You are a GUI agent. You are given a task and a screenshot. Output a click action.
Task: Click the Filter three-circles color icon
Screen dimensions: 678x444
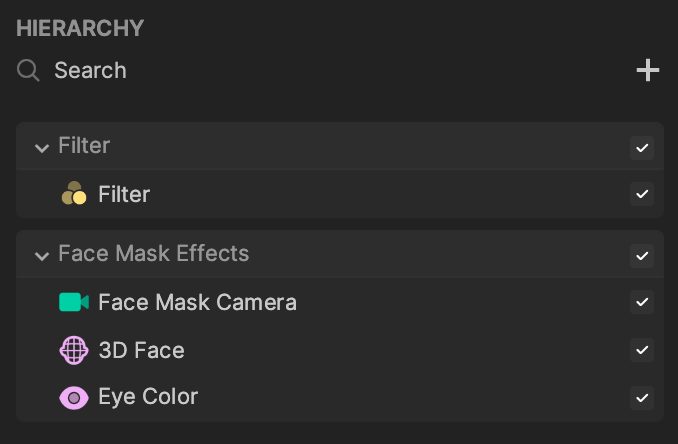click(74, 193)
